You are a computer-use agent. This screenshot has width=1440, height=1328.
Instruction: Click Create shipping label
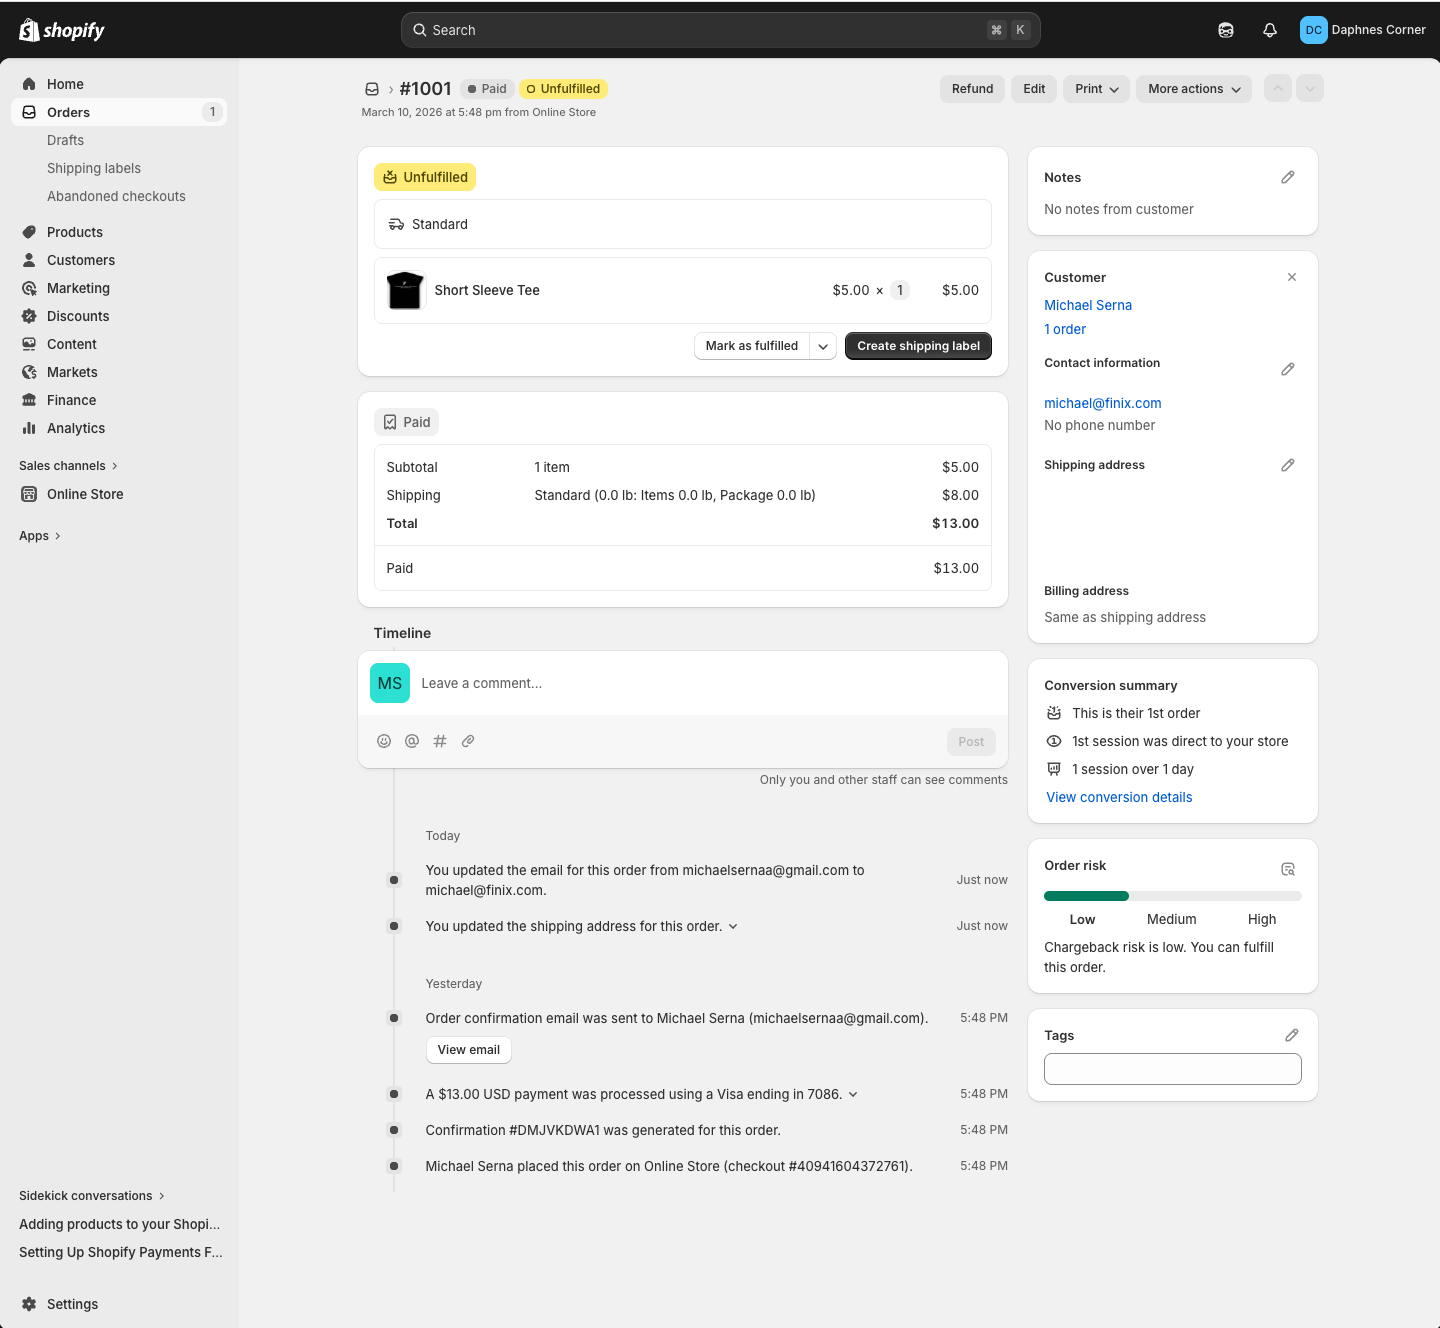(917, 346)
